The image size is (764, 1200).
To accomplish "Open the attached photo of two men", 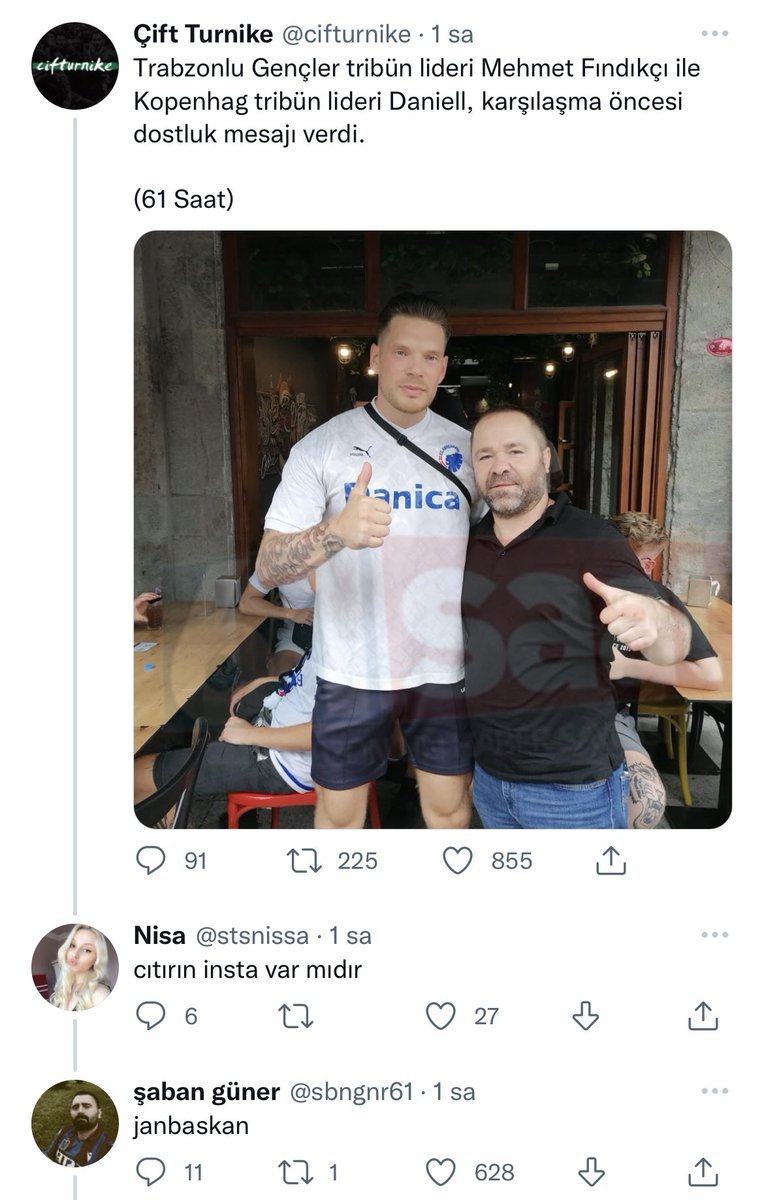I will (432, 529).
